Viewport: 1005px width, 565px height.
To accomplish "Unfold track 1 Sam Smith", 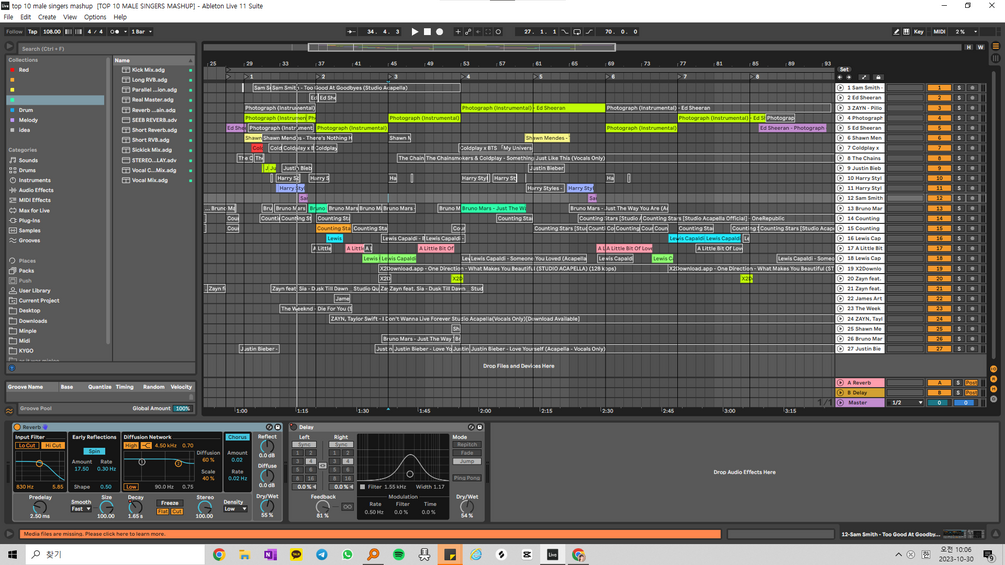I will tap(840, 88).
